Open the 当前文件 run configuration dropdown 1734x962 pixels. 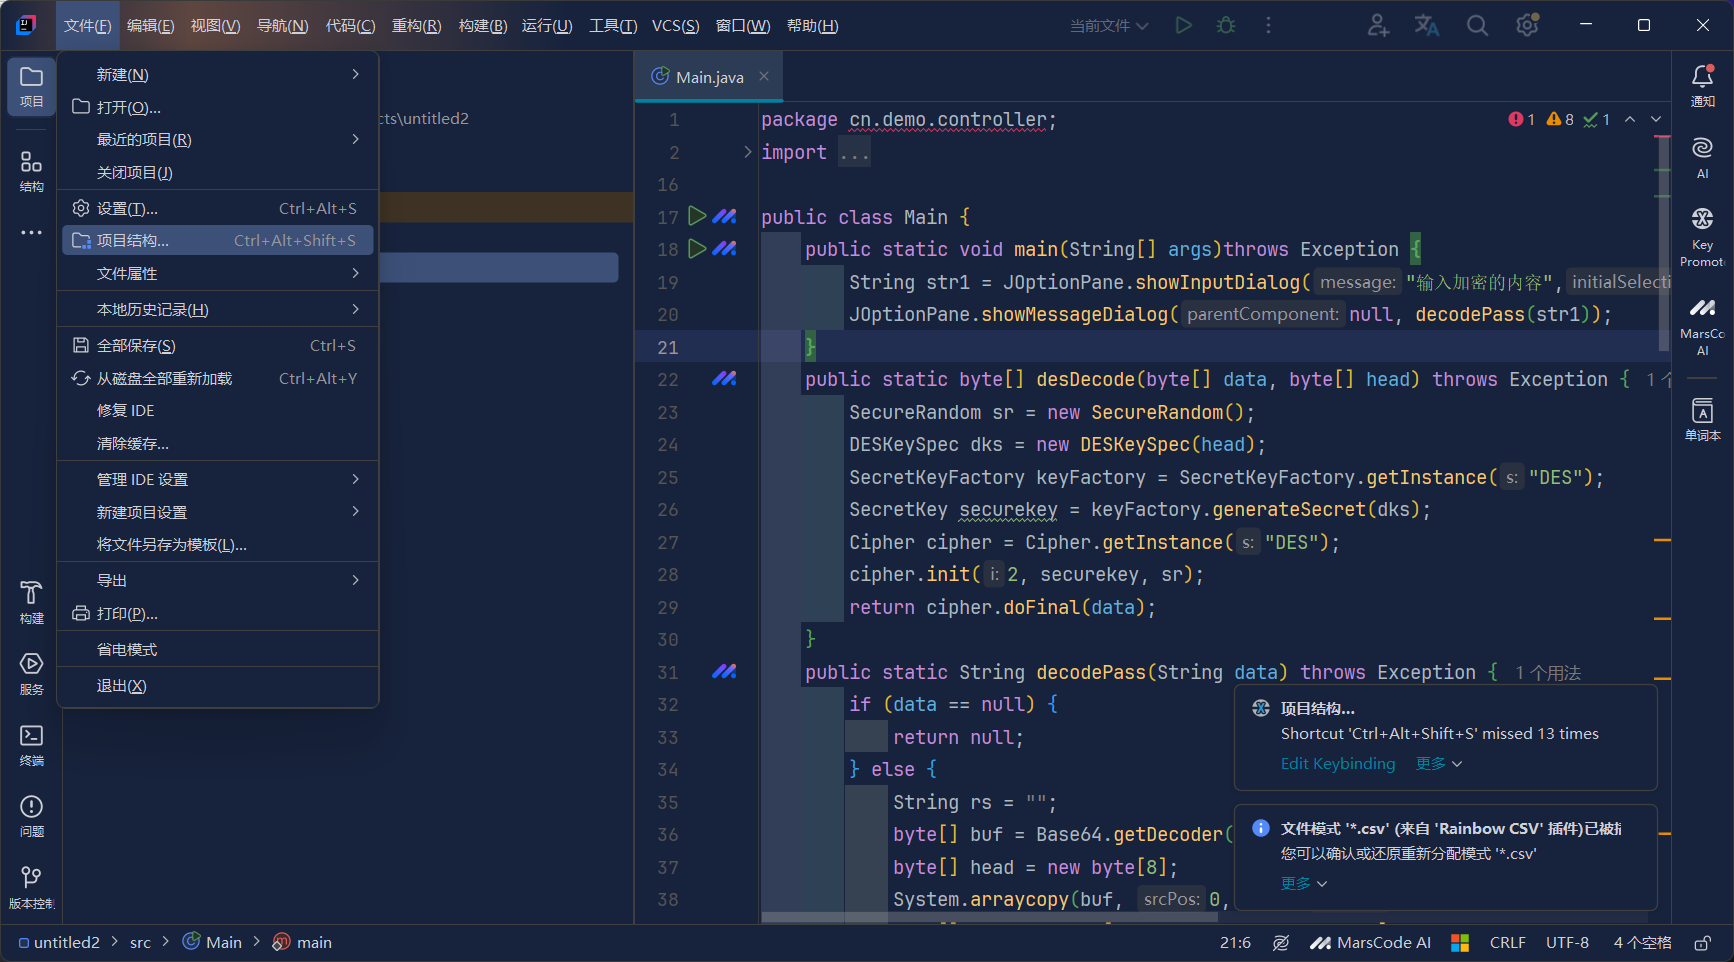pyautogui.click(x=1109, y=26)
